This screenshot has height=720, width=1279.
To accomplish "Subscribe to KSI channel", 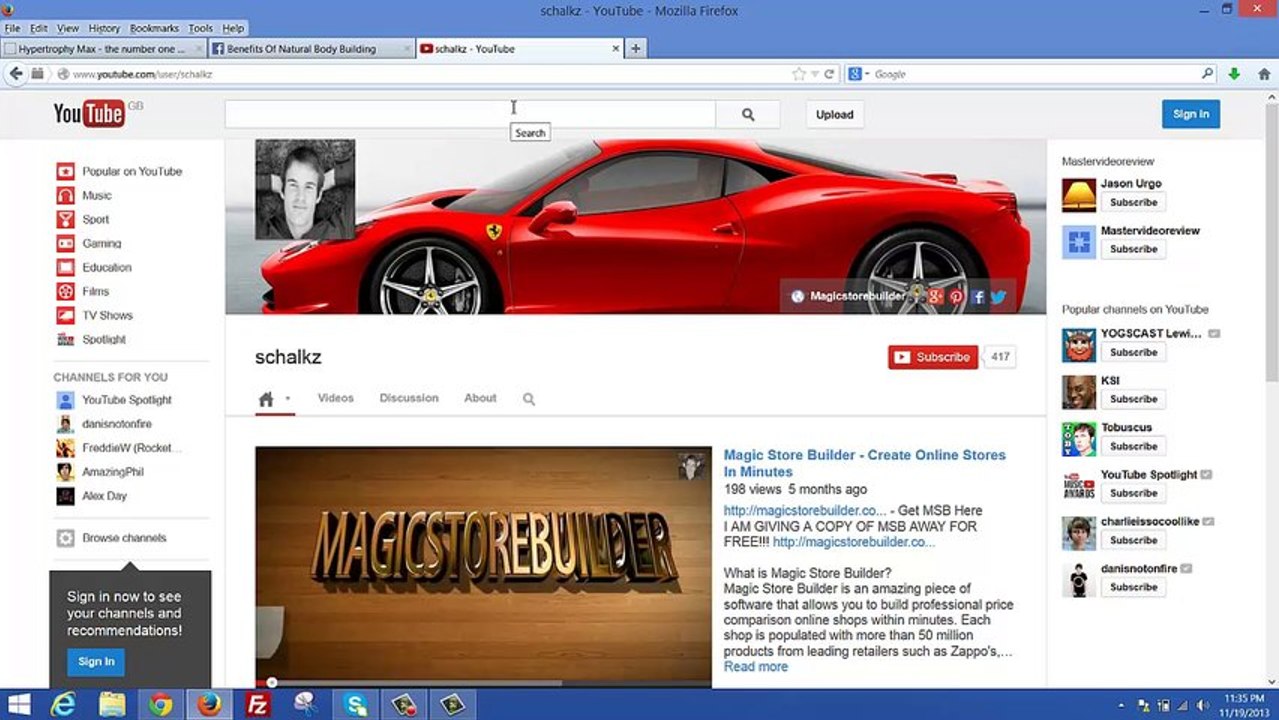I will tap(1133, 399).
